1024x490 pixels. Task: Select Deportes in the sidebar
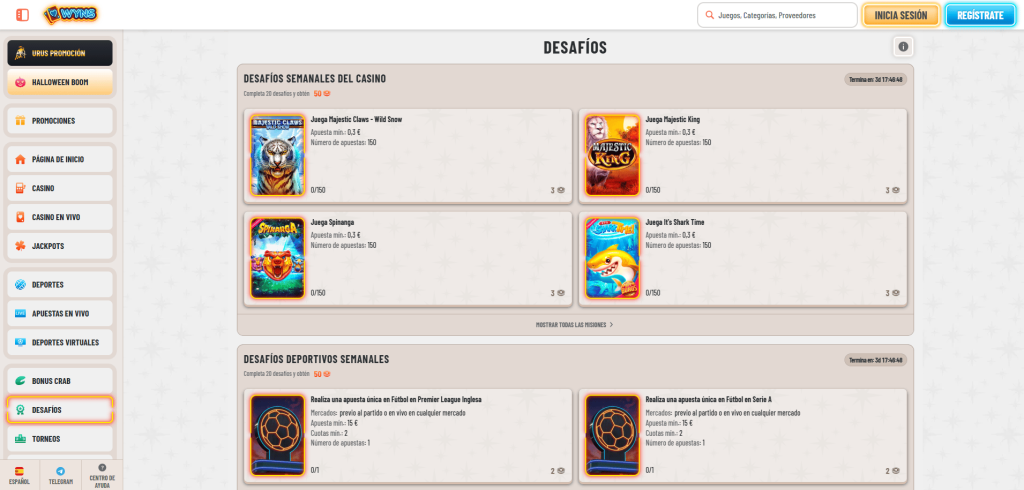pos(60,285)
